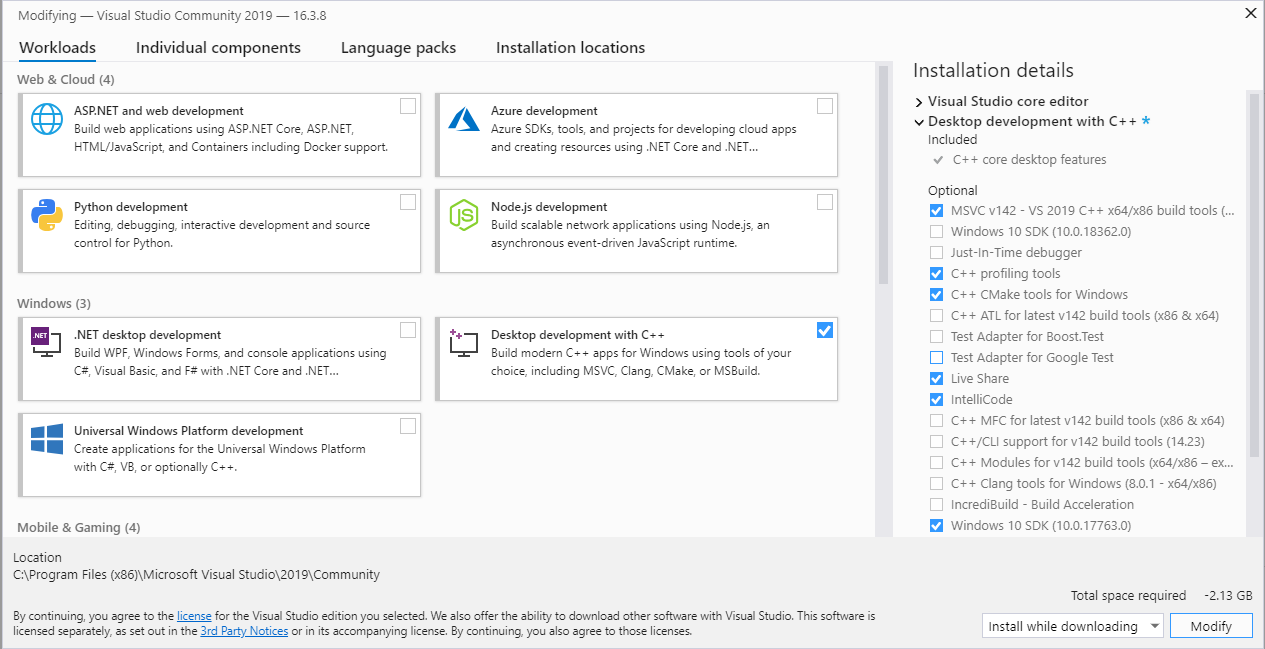The image size is (1265, 649).
Task: Check C++ Modules for v142 build tools
Action: coord(936,463)
